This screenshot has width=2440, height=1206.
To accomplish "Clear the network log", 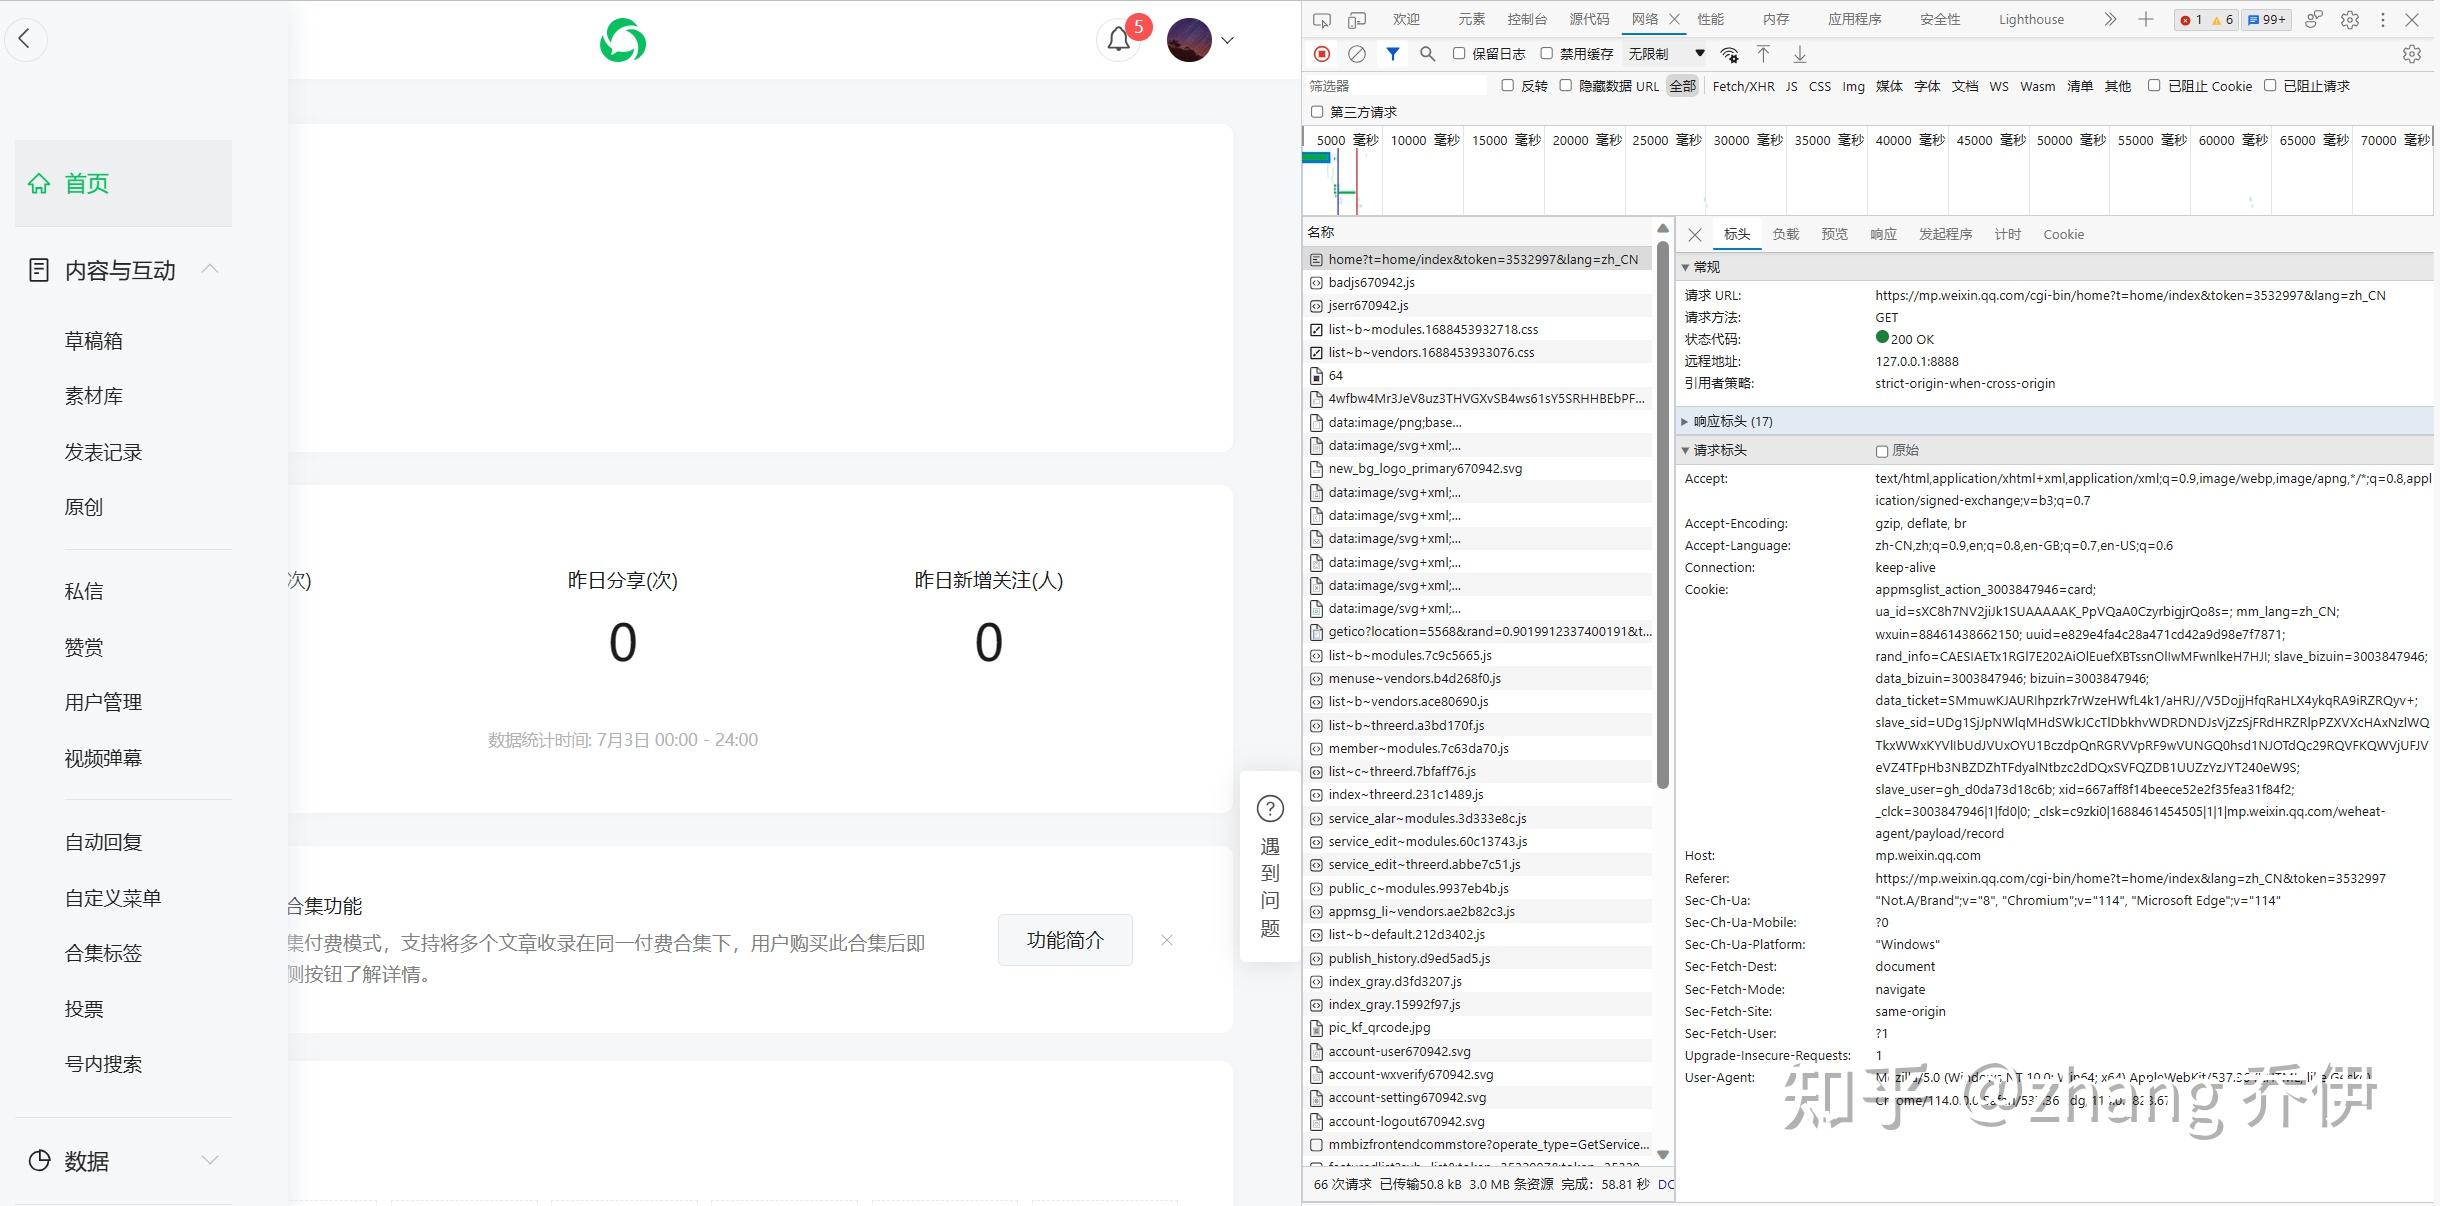I will point(1356,54).
